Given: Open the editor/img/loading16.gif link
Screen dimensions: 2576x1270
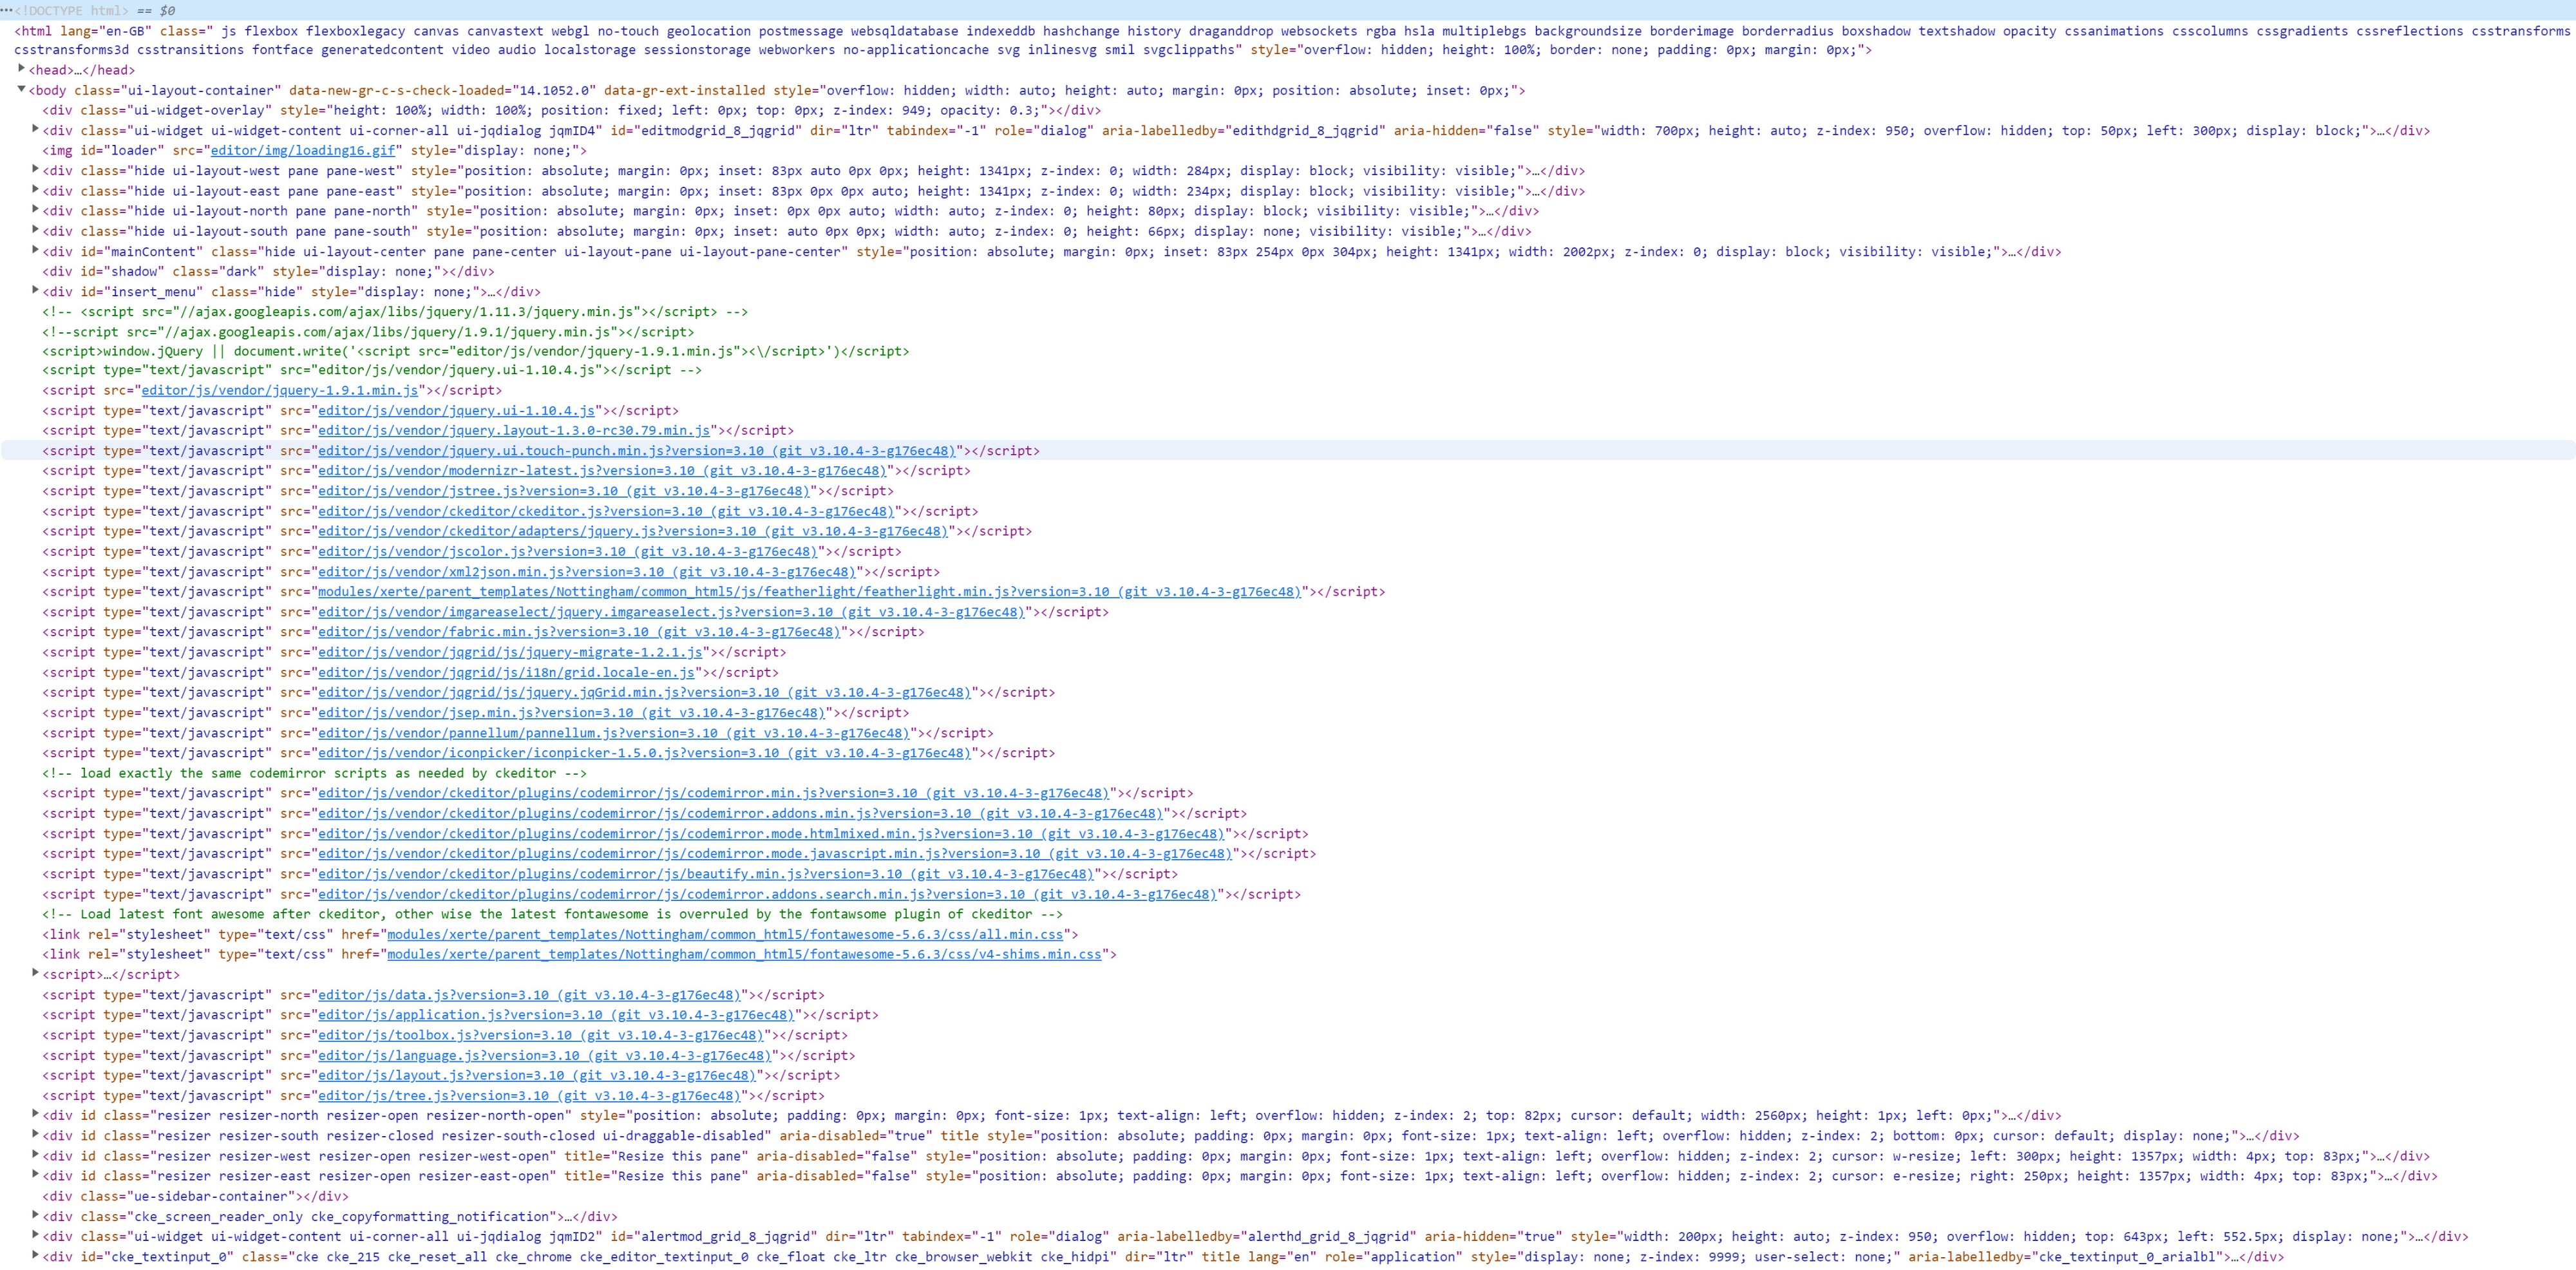Looking at the screenshot, I should click(x=303, y=150).
